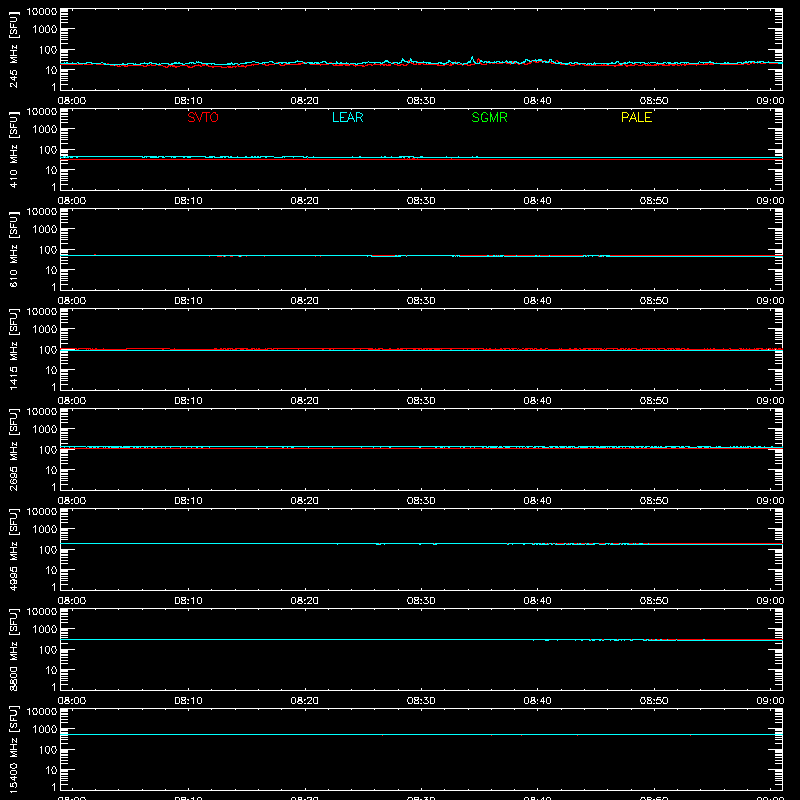Screen dimensions: 800x800
Task: Select the 15400 MHz [SFU] axis title
Action: pyautogui.click(x=14, y=749)
